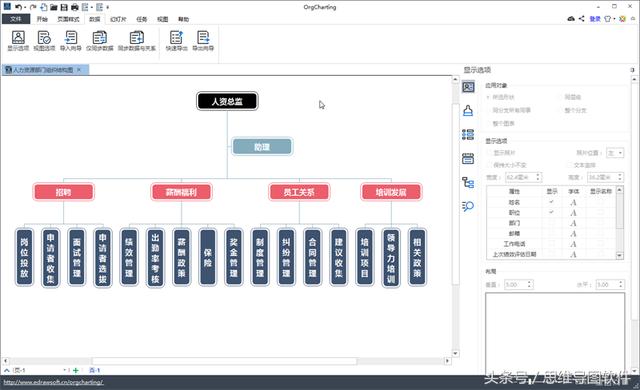Click the 导出向导 export wizard icon

pos(203,41)
